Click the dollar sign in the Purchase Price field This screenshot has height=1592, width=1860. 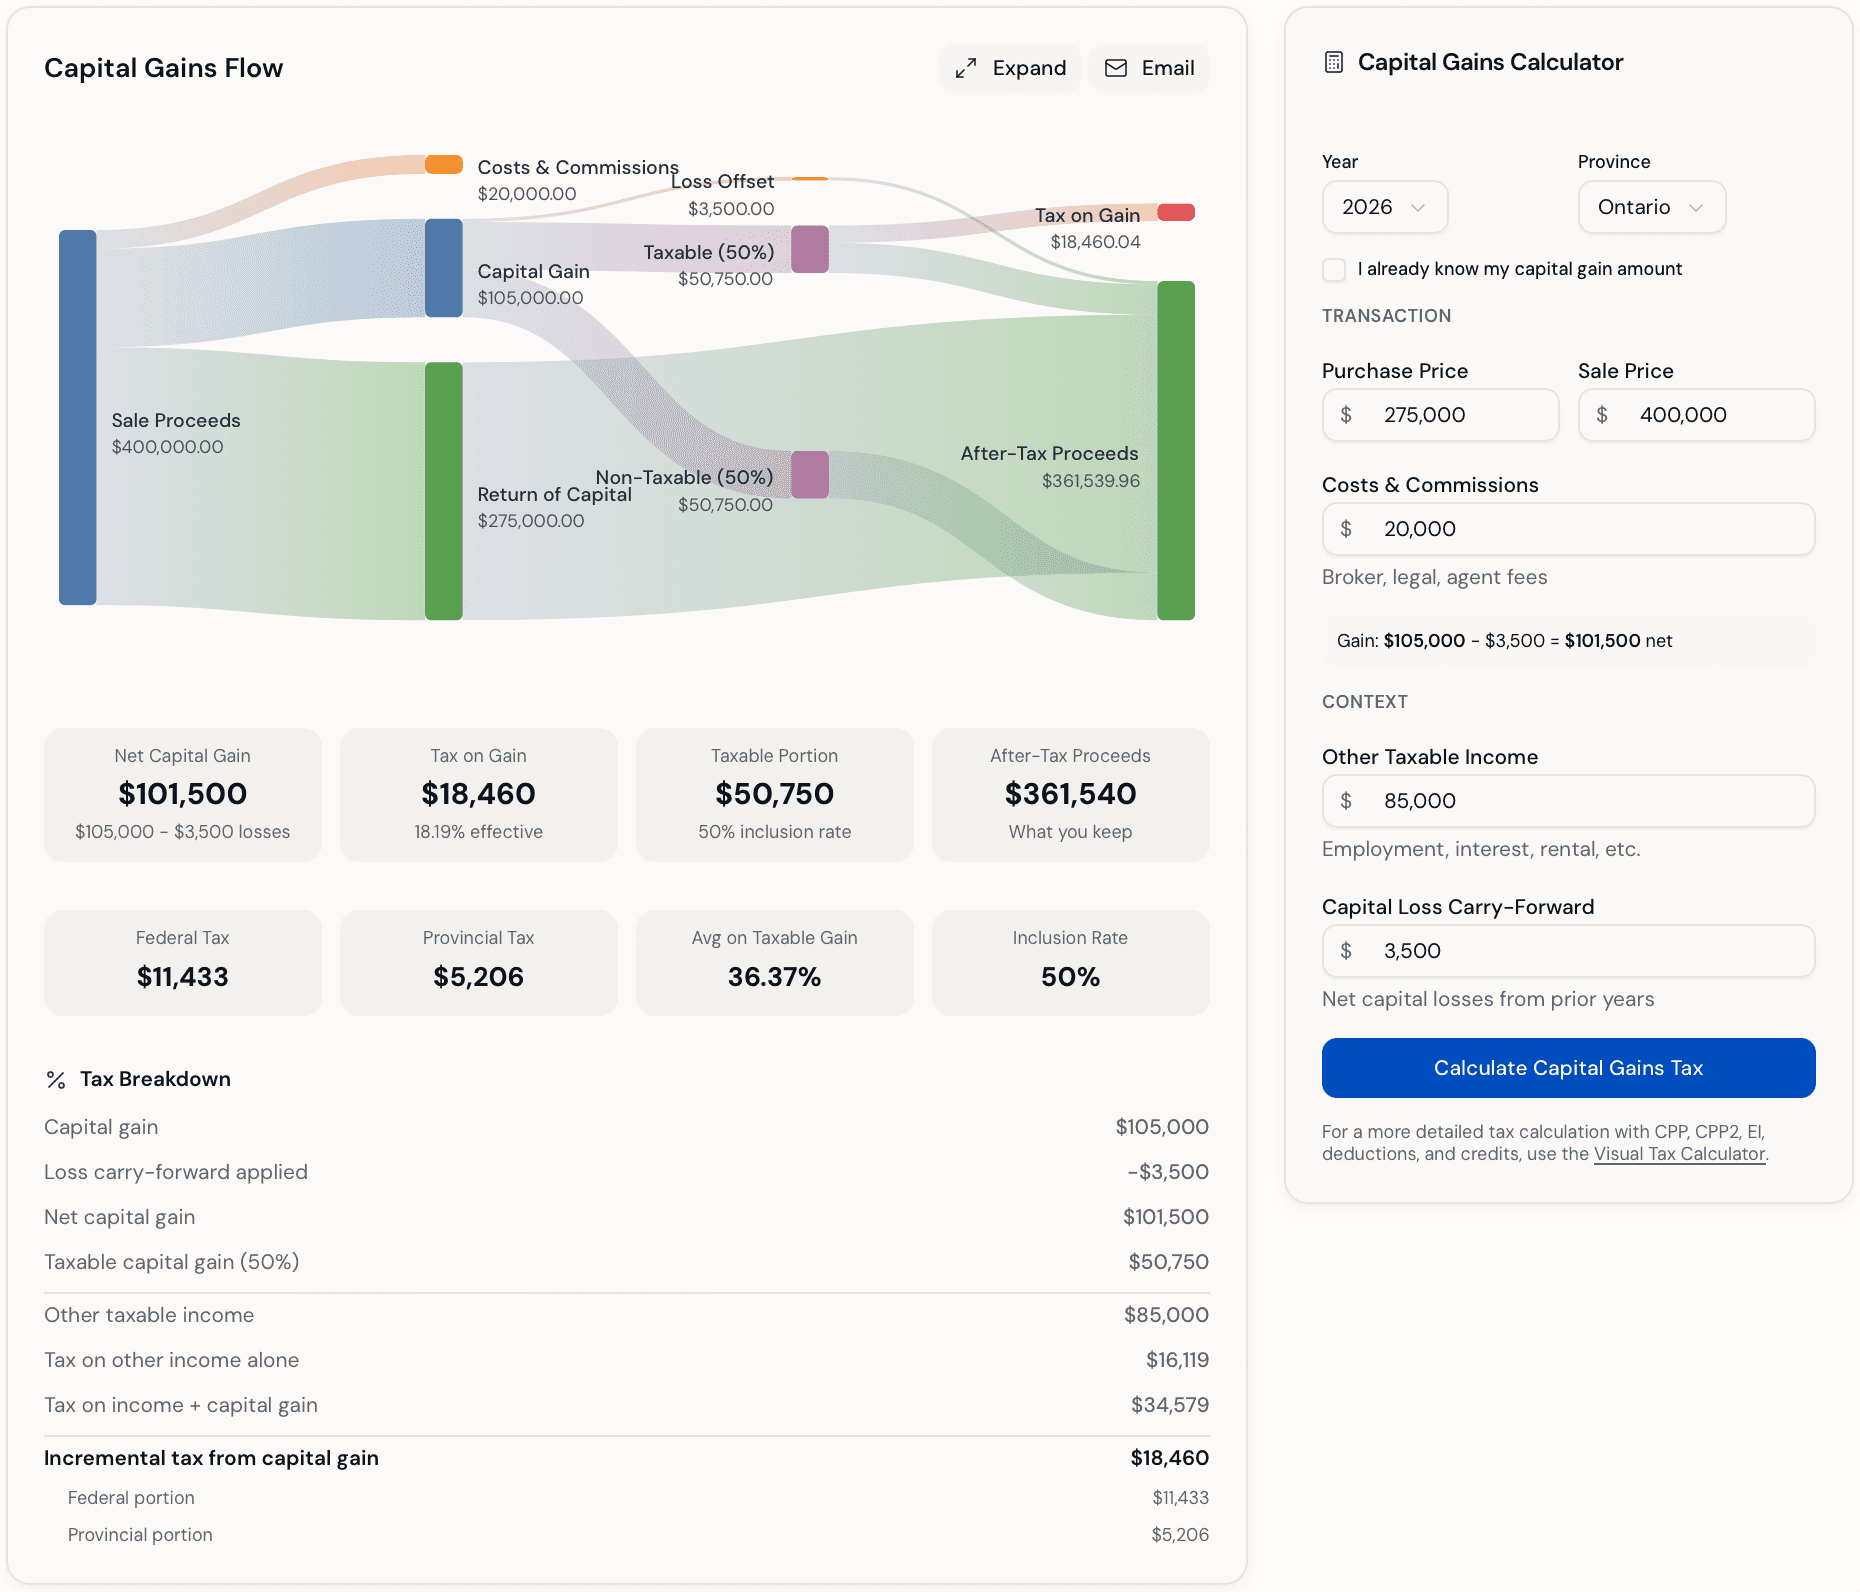click(x=1346, y=415)
